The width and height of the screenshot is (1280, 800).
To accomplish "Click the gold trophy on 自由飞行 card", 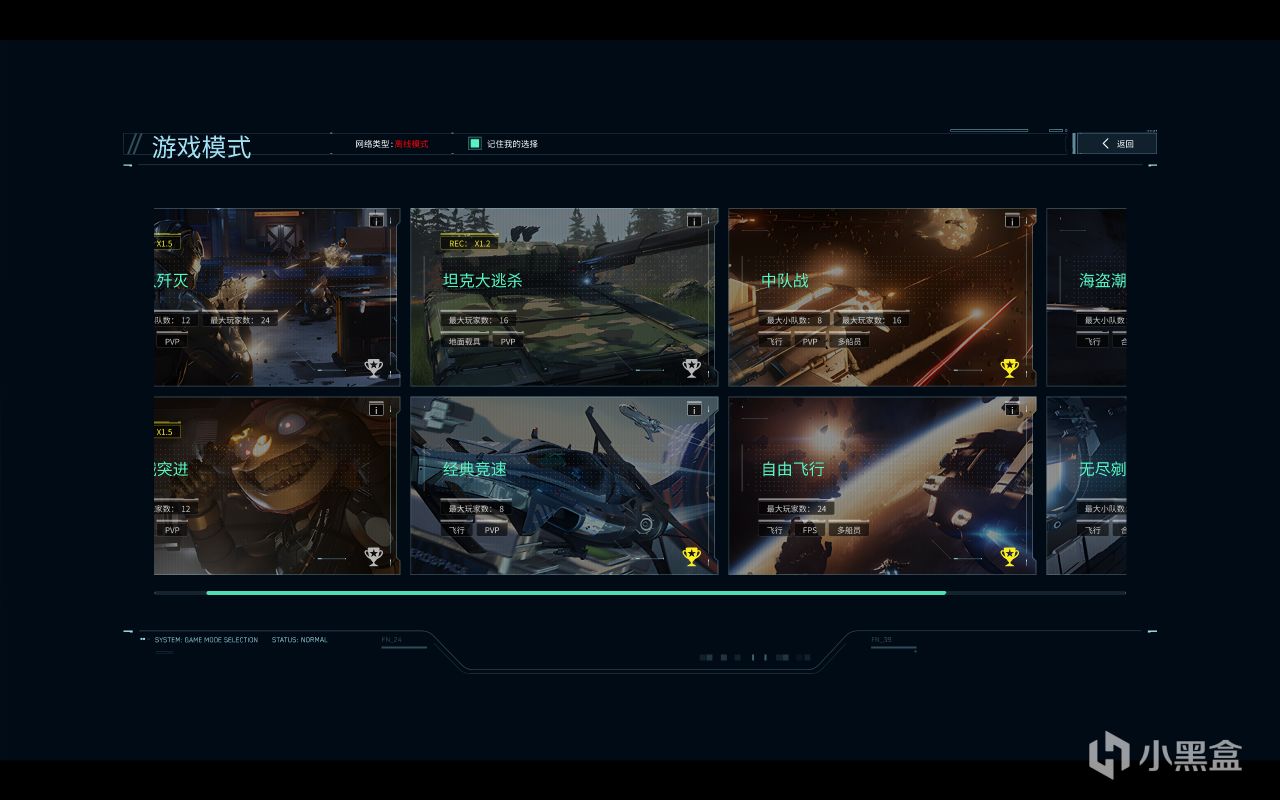I will click(1009, 556).
